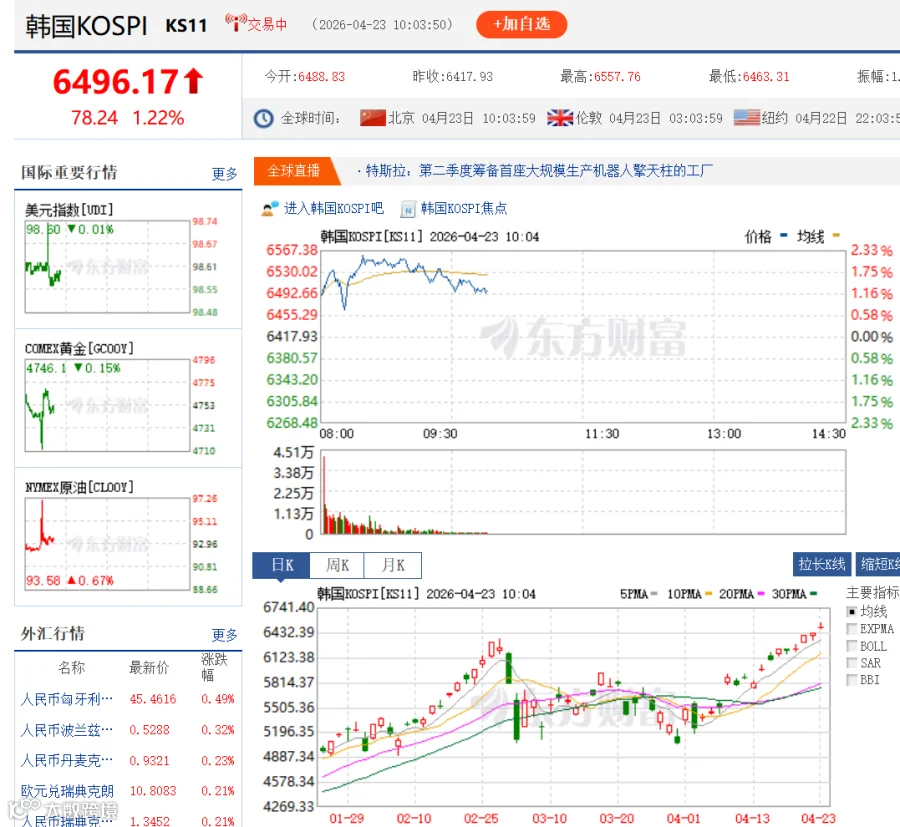Open 人民币波兰兹 forex row link
Viewport: 900px width, 827px height.
(67, 730)
